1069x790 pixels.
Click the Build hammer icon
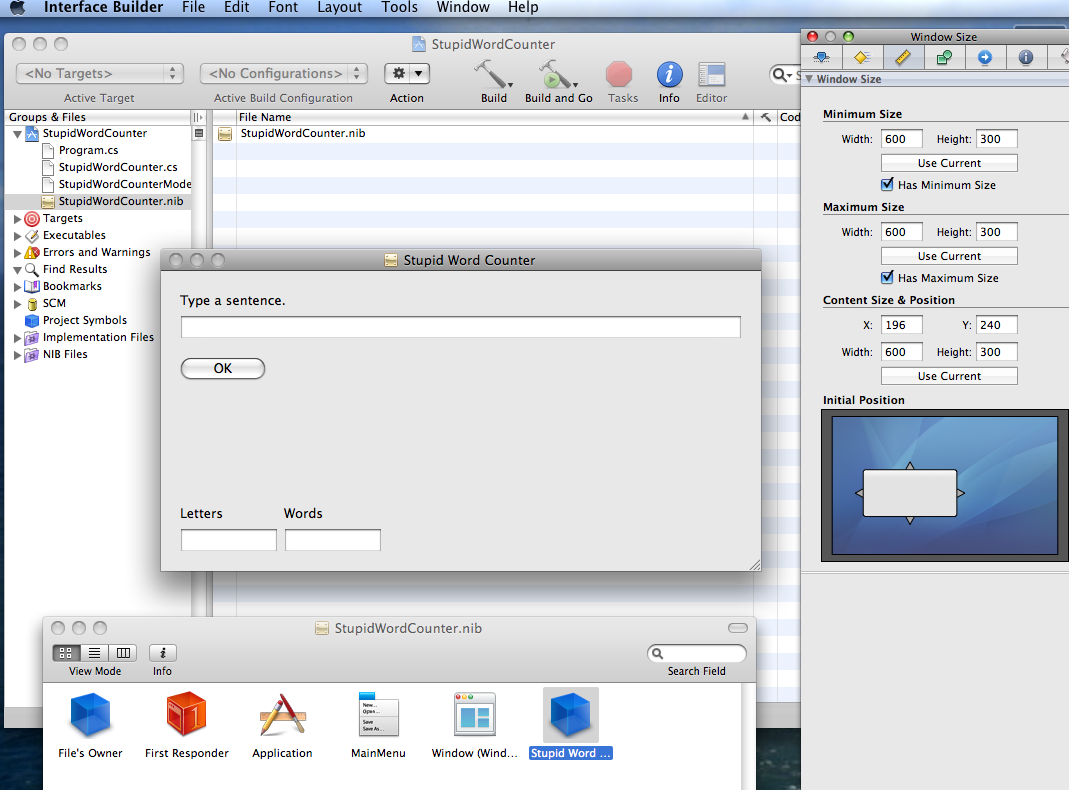492,74
